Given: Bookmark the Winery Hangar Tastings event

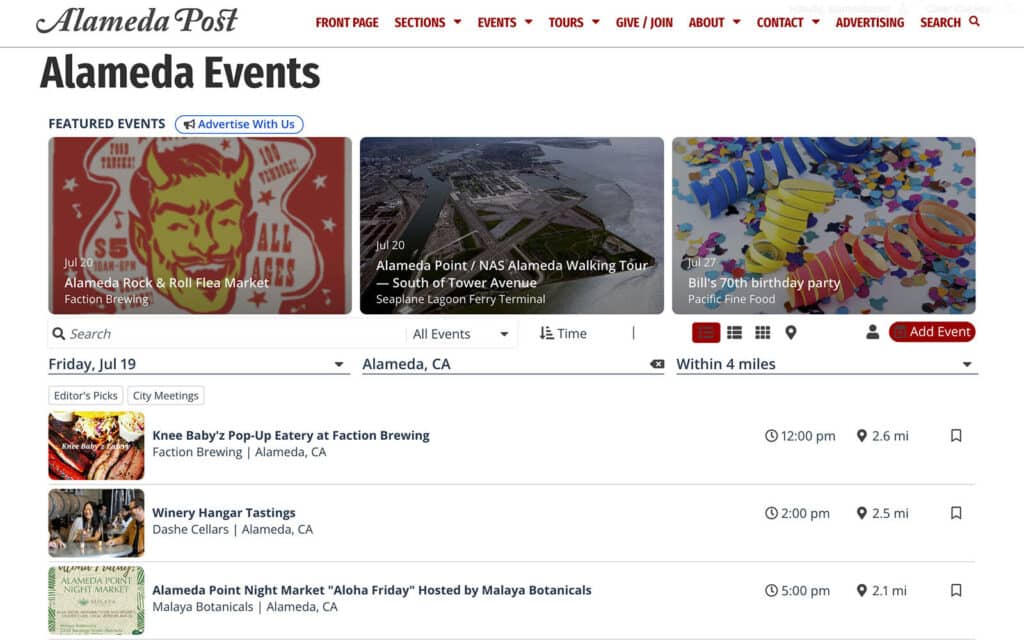Looking at the screenshot, I should (956, 513).
